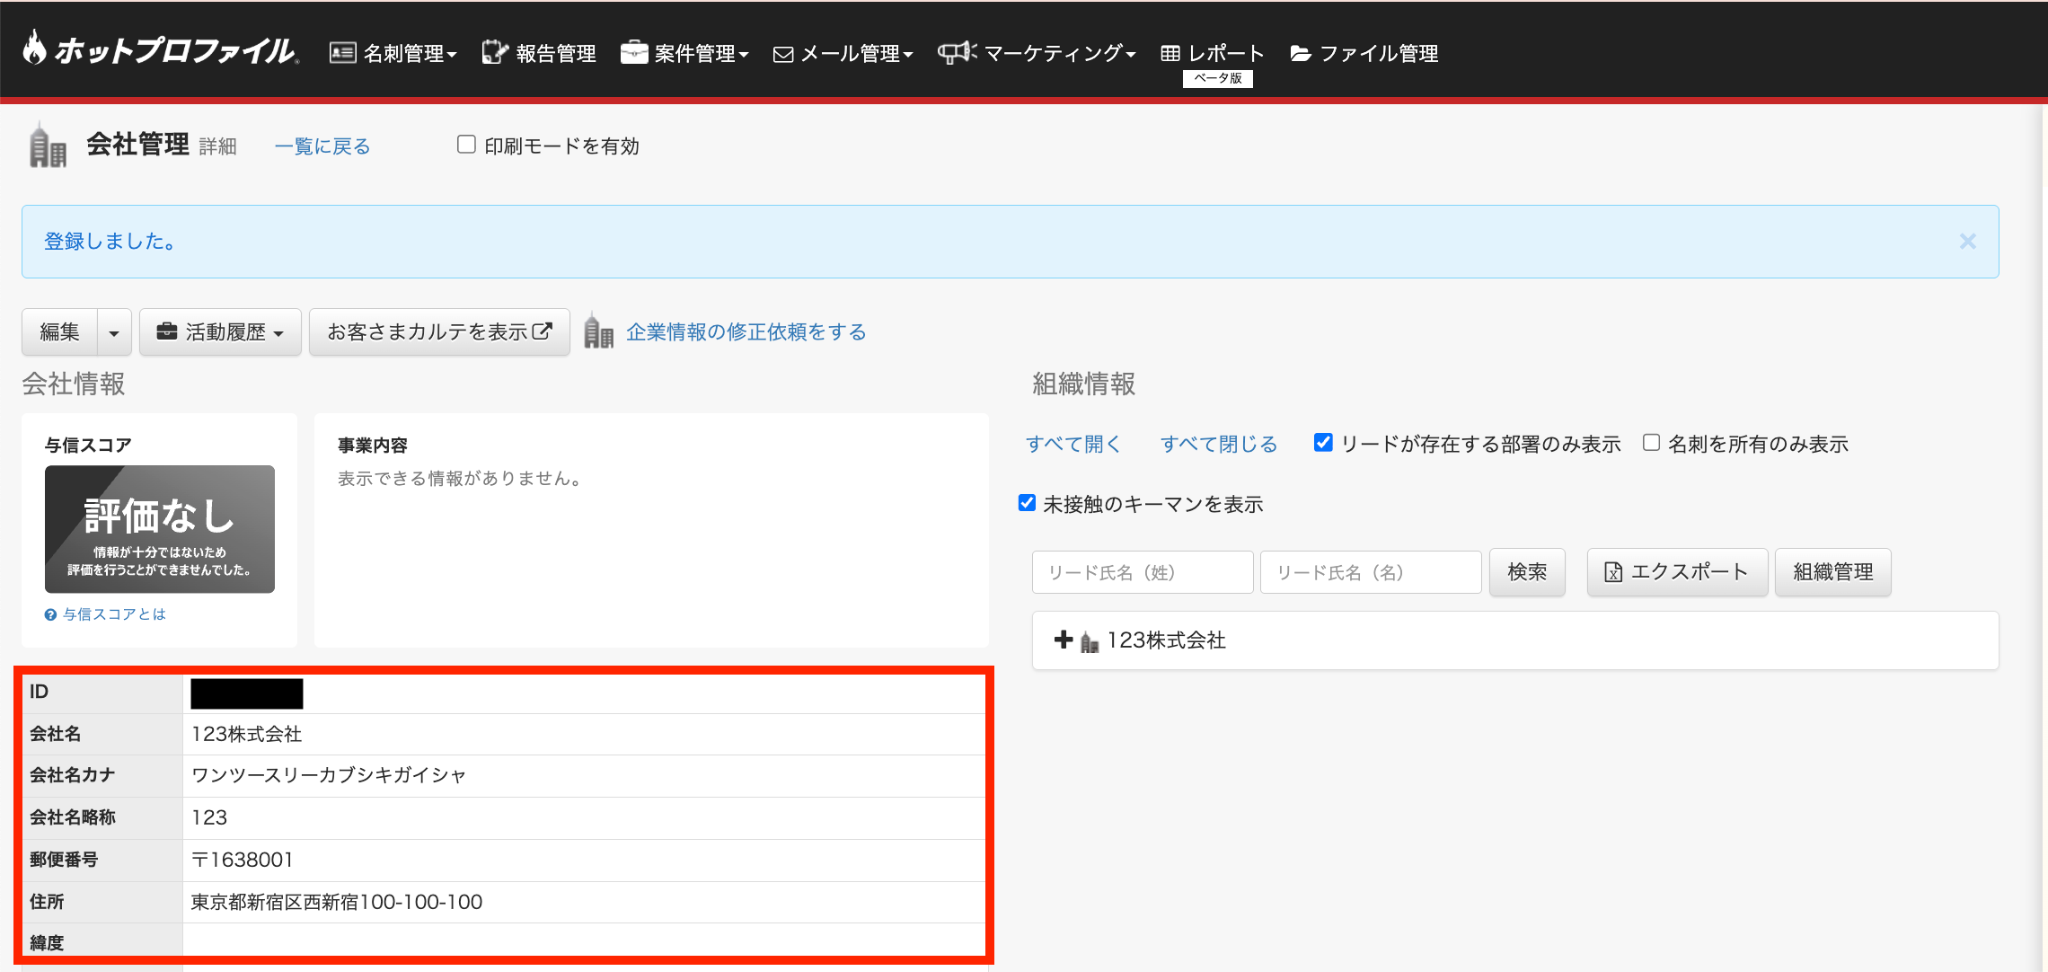Click the company name value 123株式会社 in table
This screenshot has height=972, width=2048.
pyautogui.click(x=246, y=734)
